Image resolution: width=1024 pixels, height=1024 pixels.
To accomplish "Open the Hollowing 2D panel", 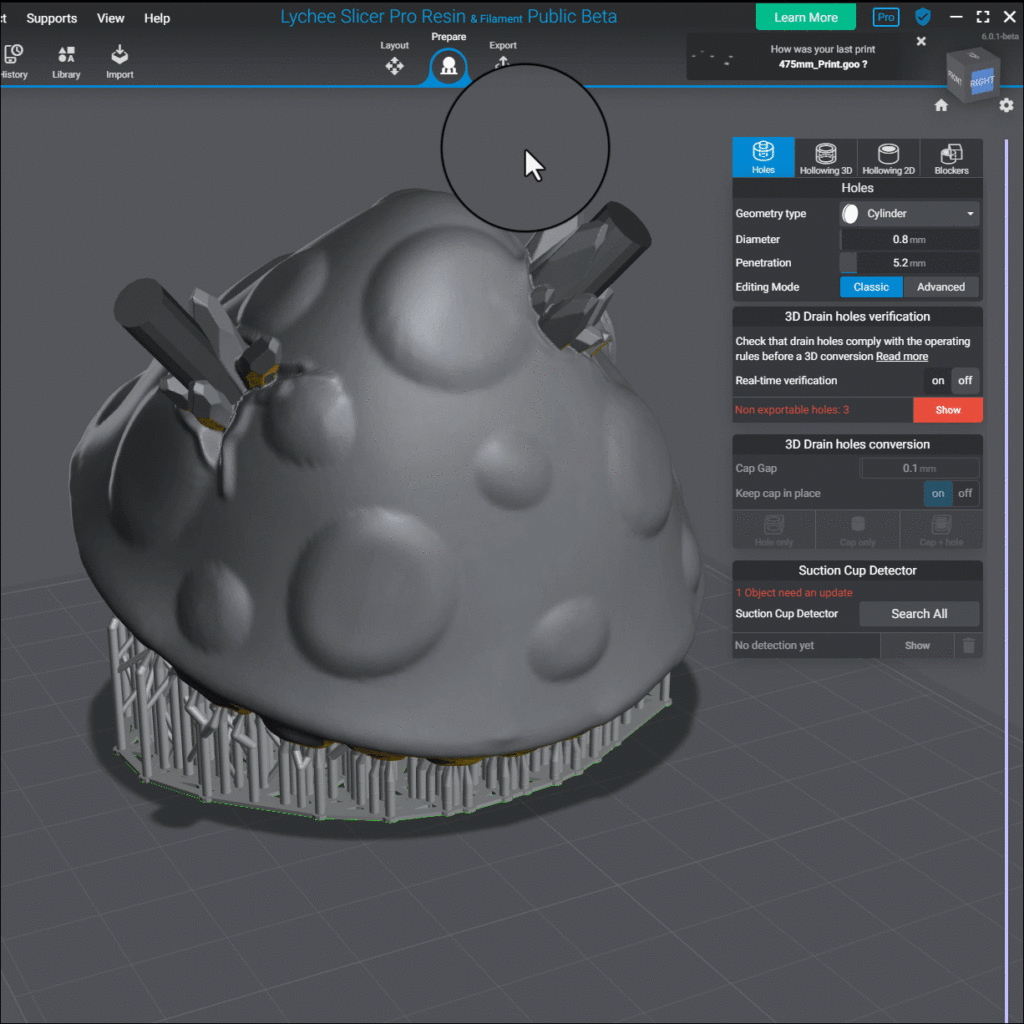I will (x=888, y=157).
